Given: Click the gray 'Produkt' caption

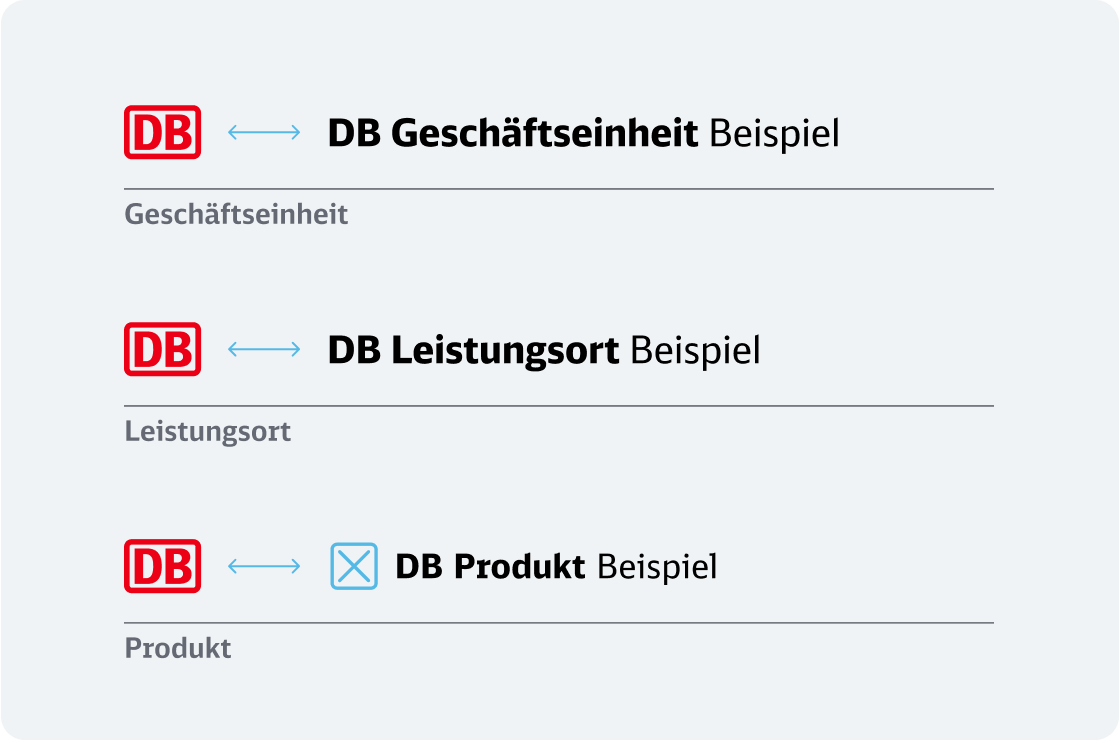Looking at the screenshot, I should 178,648.
